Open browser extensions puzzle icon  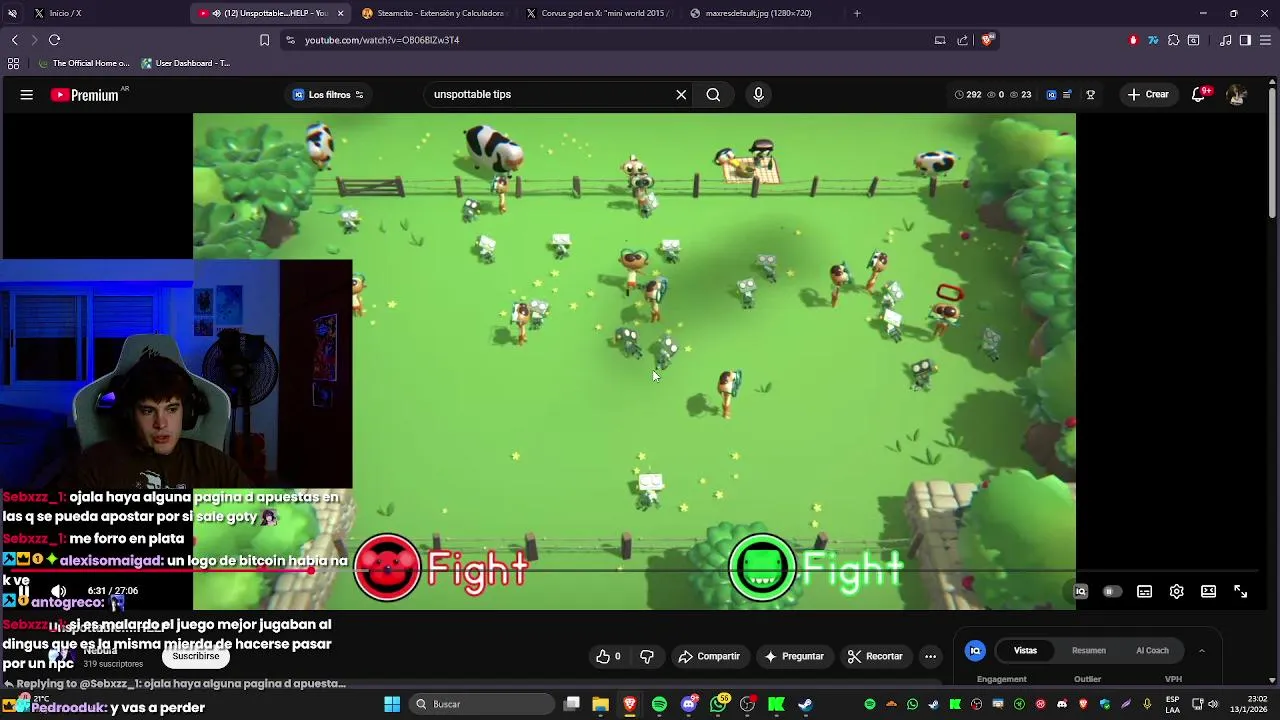pos(1173,40)
